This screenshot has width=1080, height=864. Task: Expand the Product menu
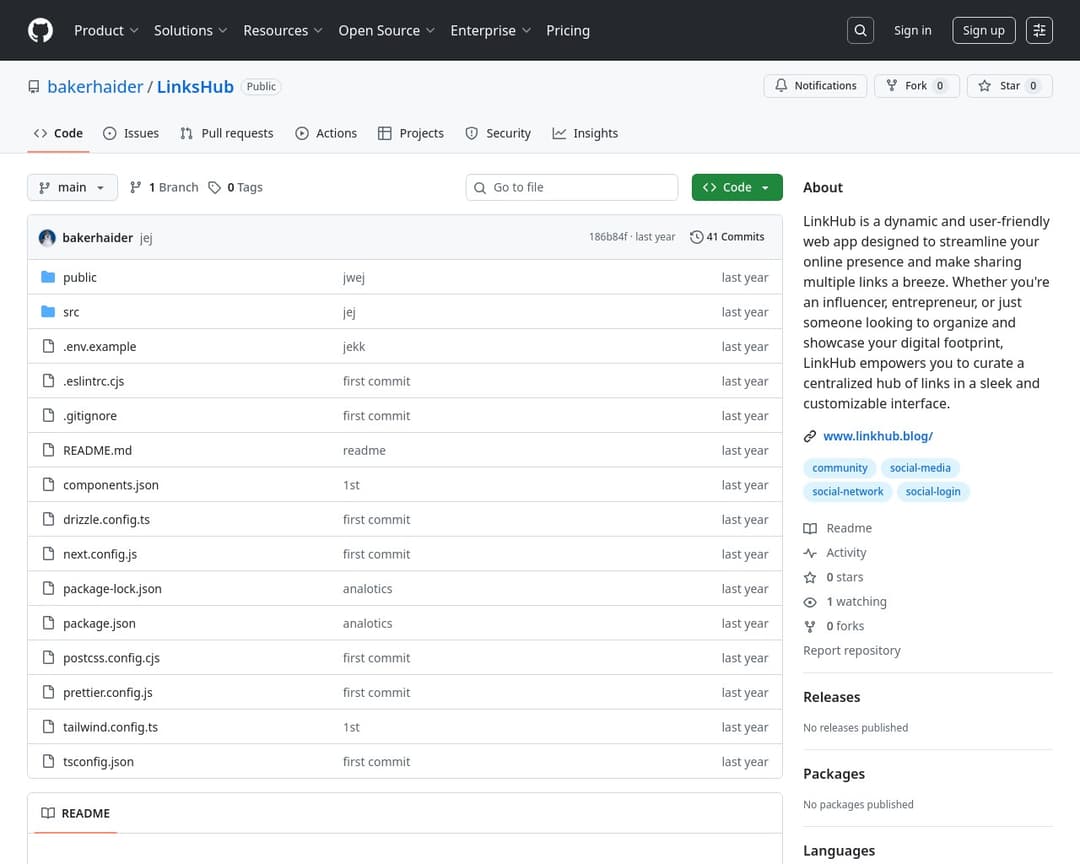pyautogui.click(x=106, y=31)
